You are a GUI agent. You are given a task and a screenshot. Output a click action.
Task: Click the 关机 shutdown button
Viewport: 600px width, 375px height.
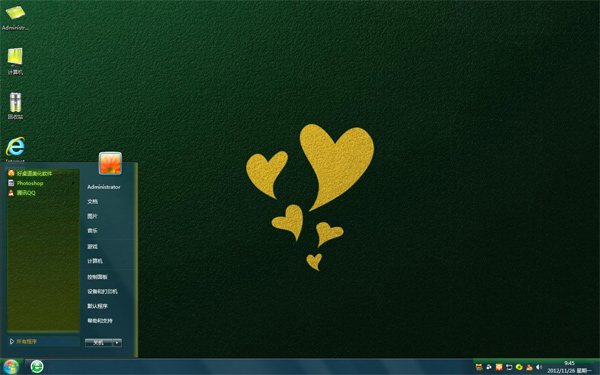point(98,343)
